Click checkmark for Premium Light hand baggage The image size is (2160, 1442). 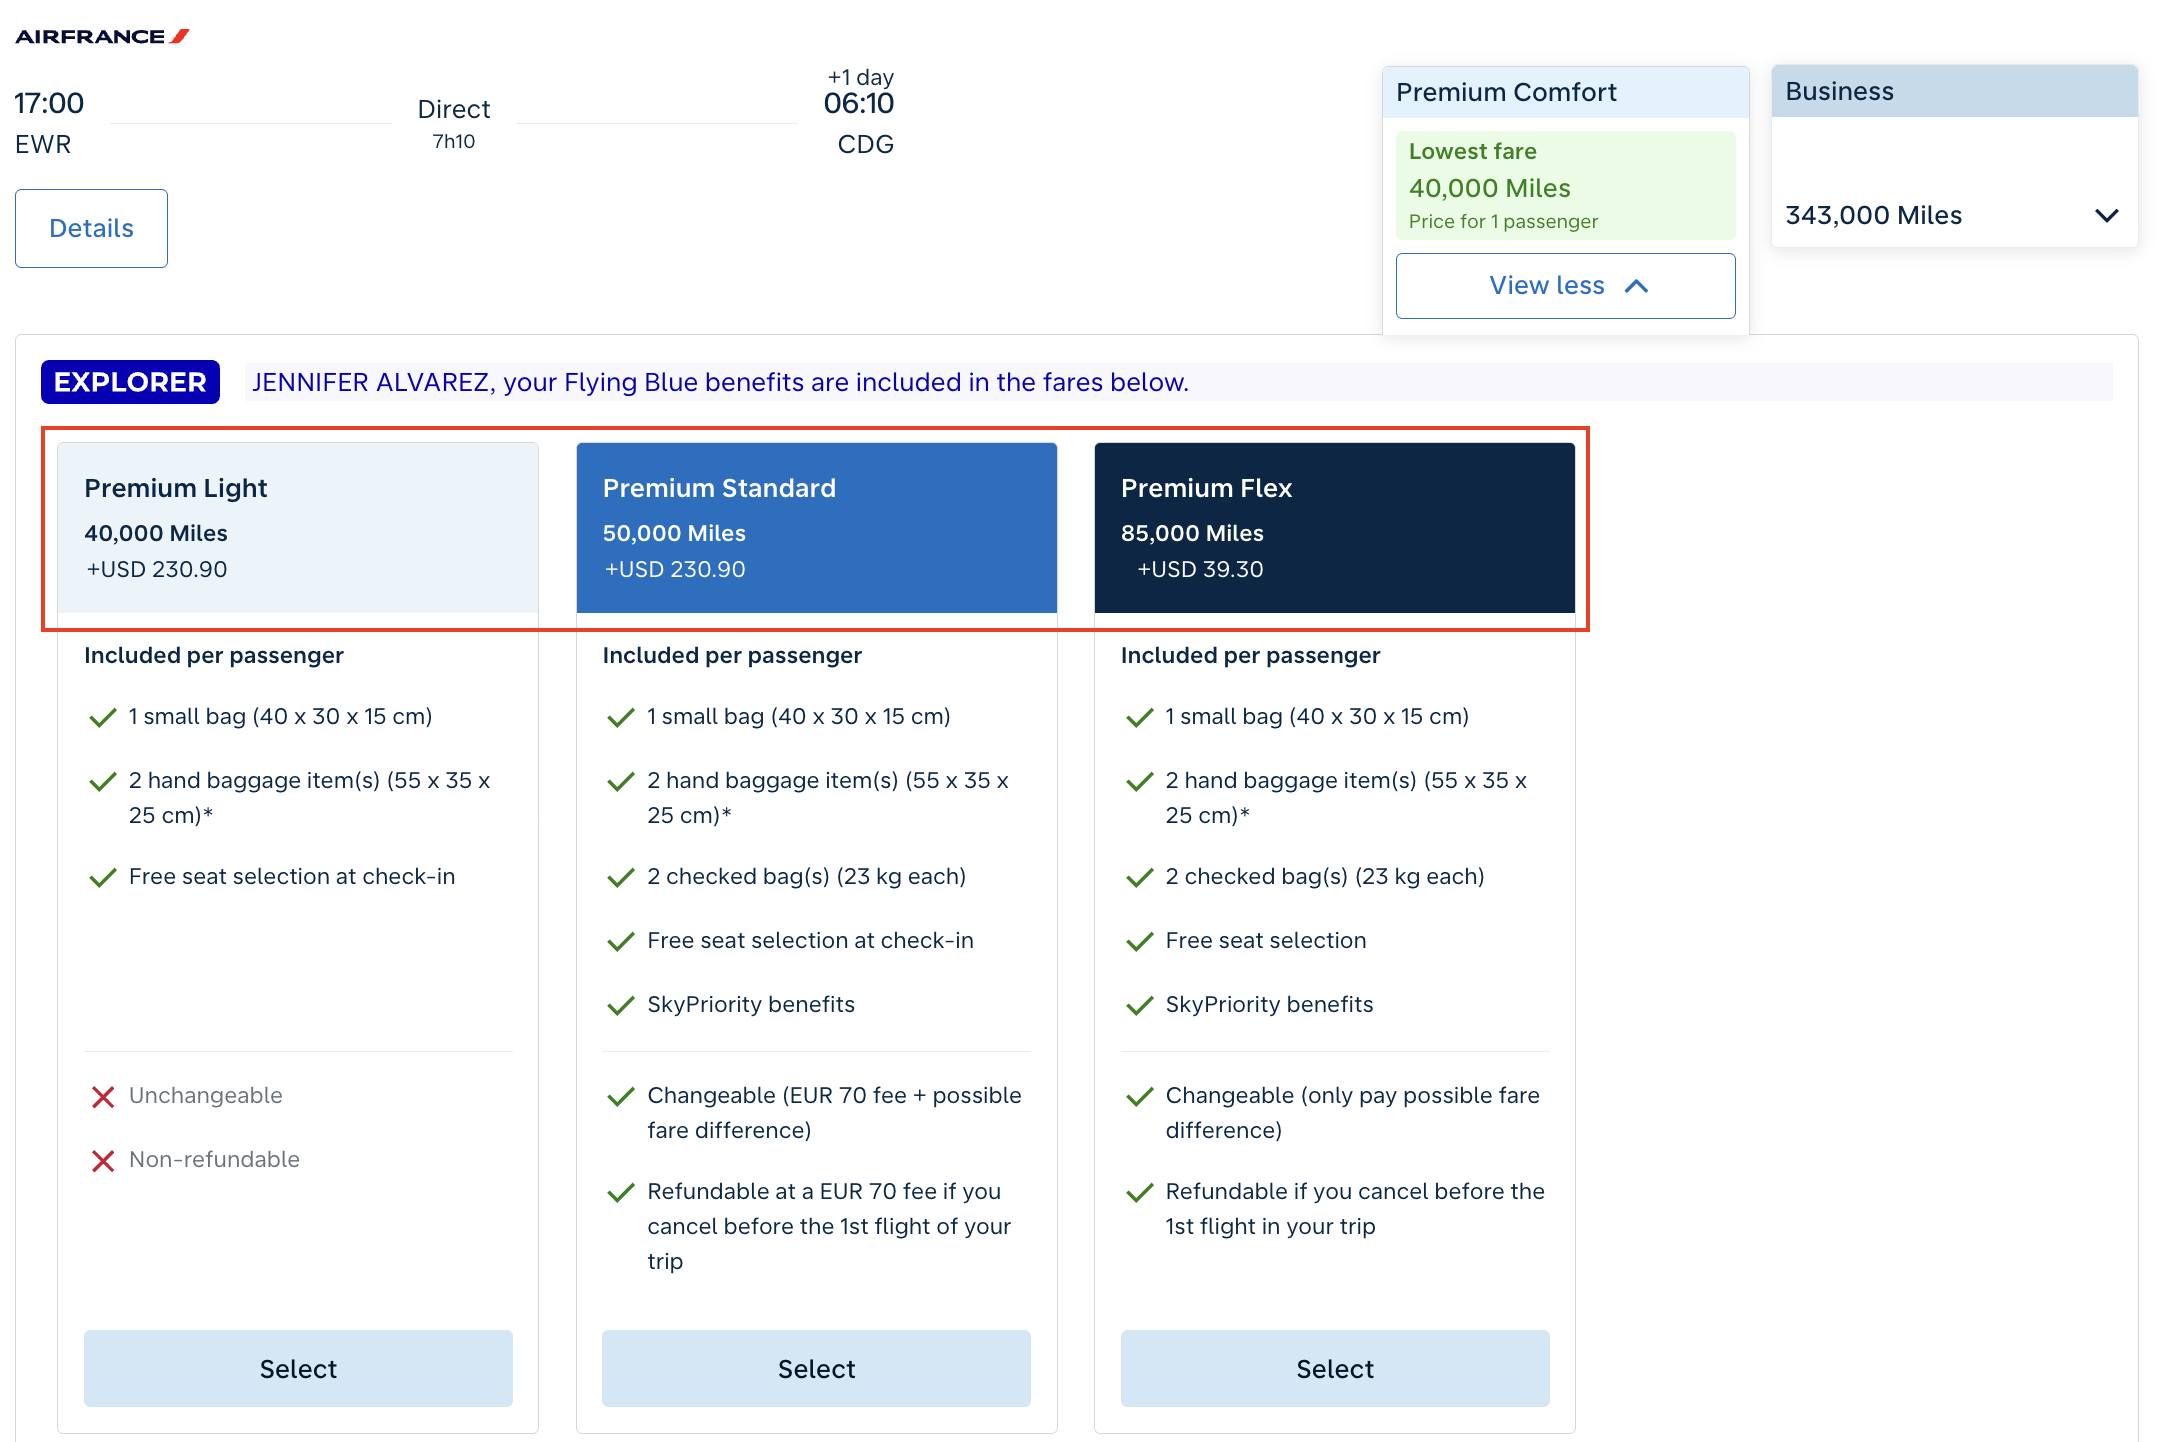tap(103, 782)
